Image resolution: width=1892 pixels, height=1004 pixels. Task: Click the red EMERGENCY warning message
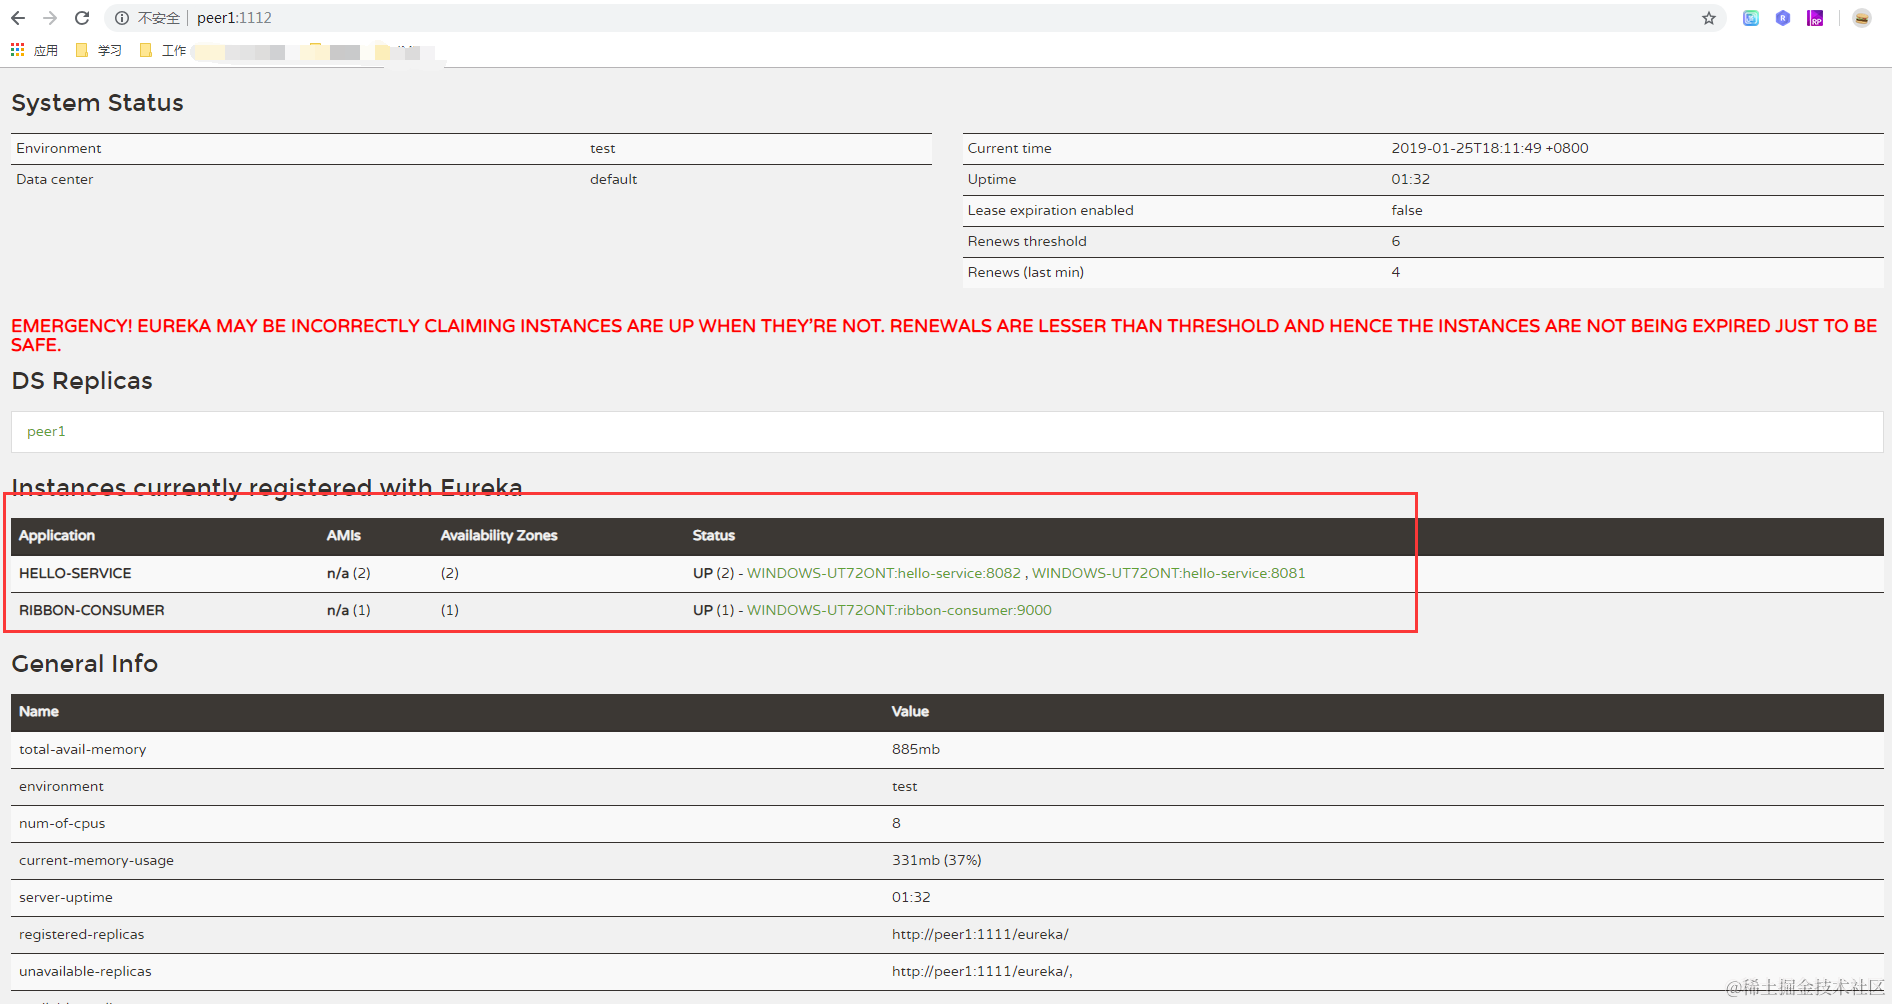click(x=944, y=335)
